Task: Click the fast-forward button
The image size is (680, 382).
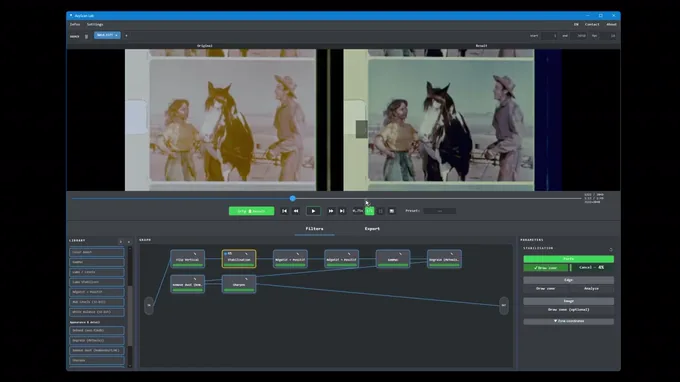Action: 331,211
